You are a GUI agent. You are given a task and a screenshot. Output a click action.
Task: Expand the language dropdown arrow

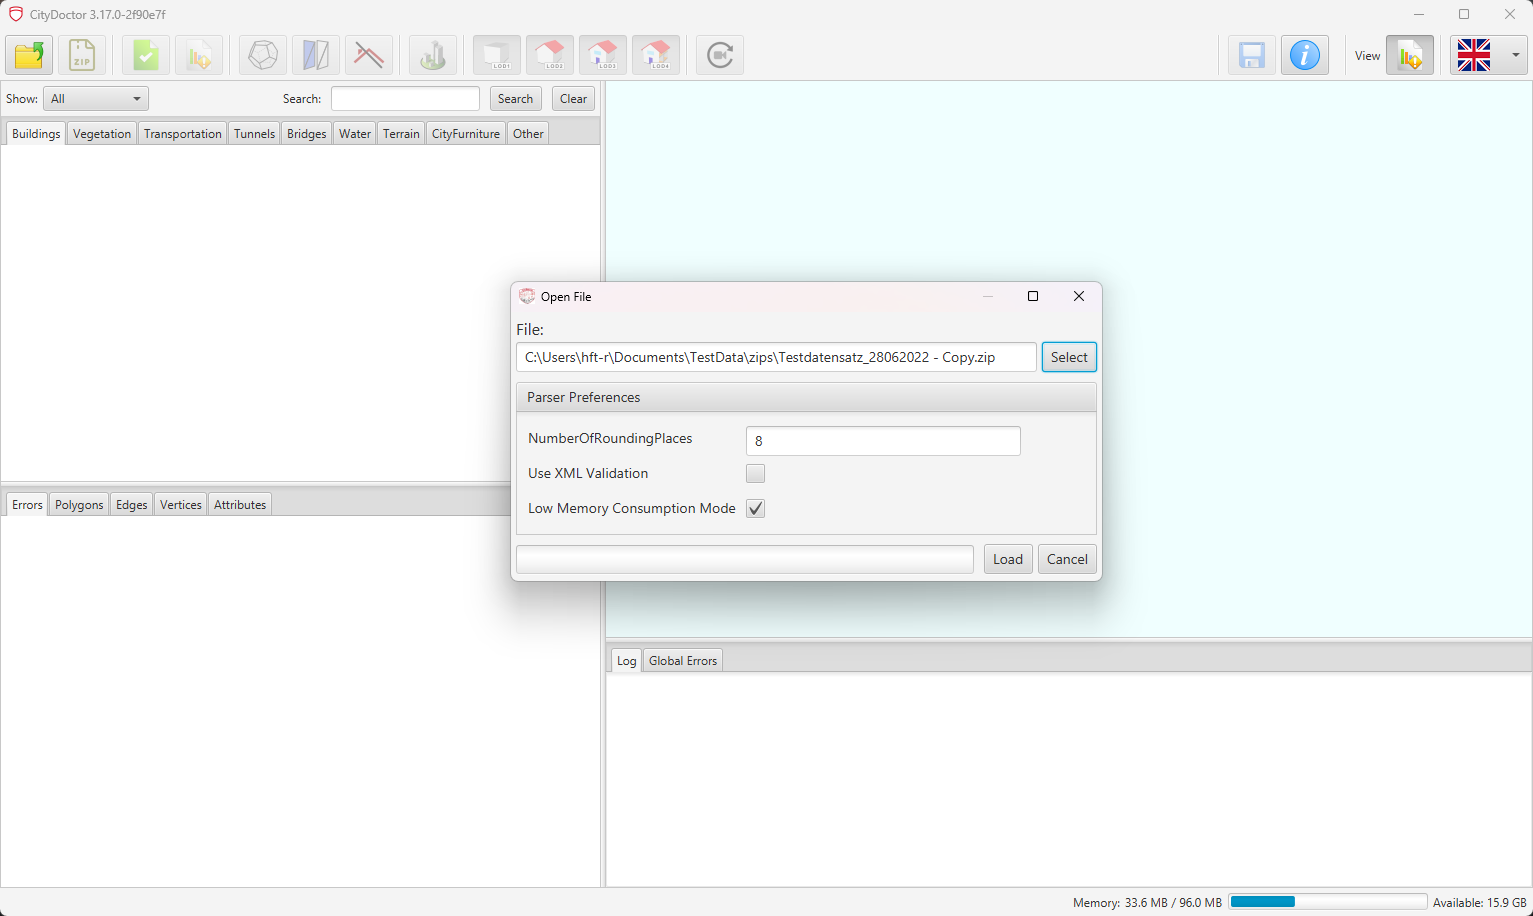click(1515, 55)
